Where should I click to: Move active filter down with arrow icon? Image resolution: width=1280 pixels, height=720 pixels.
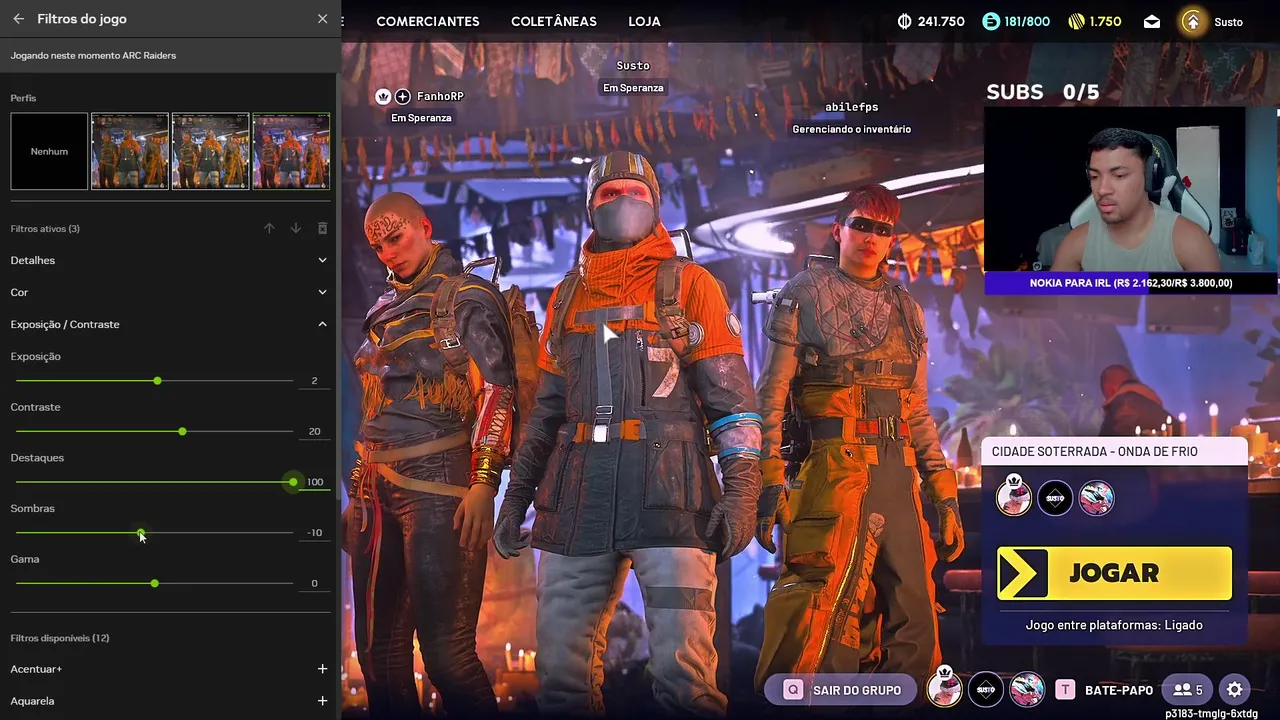(296, 229)
